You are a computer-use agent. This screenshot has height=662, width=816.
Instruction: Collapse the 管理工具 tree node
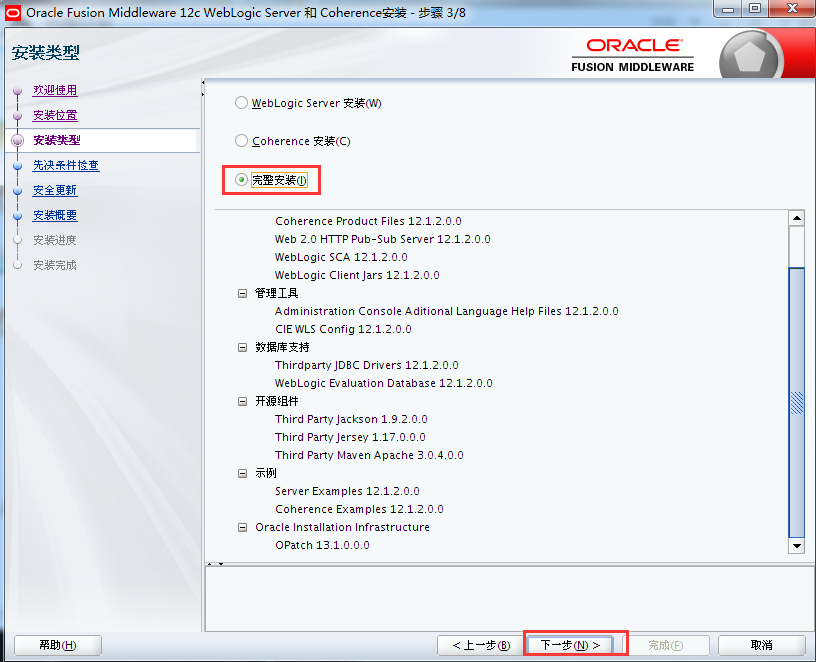coord(242,294)
